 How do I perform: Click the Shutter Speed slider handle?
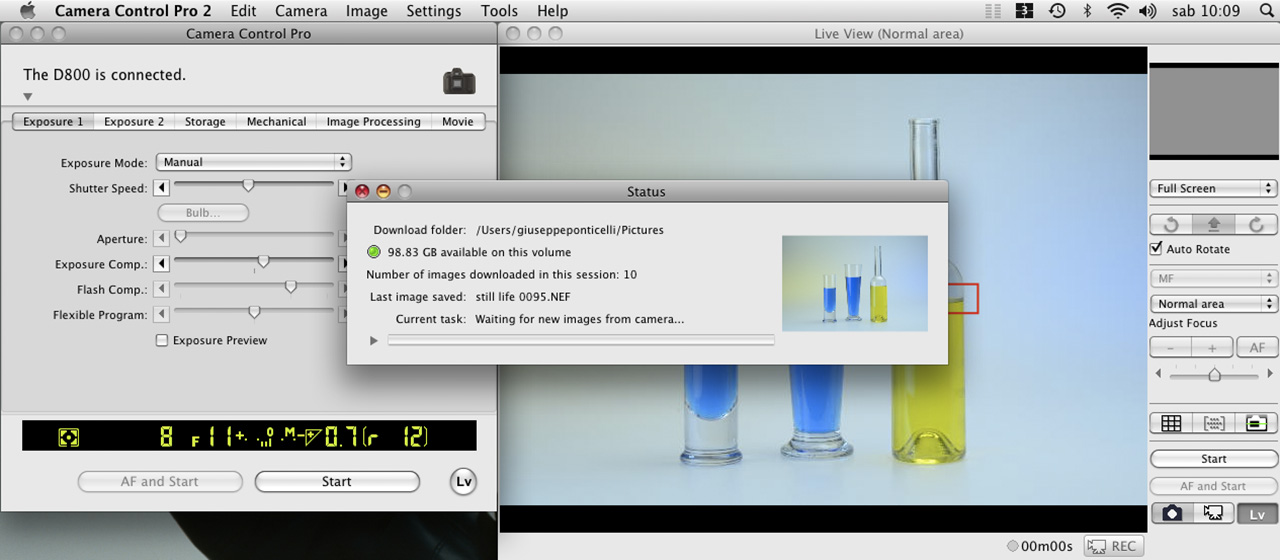[248, 186]
